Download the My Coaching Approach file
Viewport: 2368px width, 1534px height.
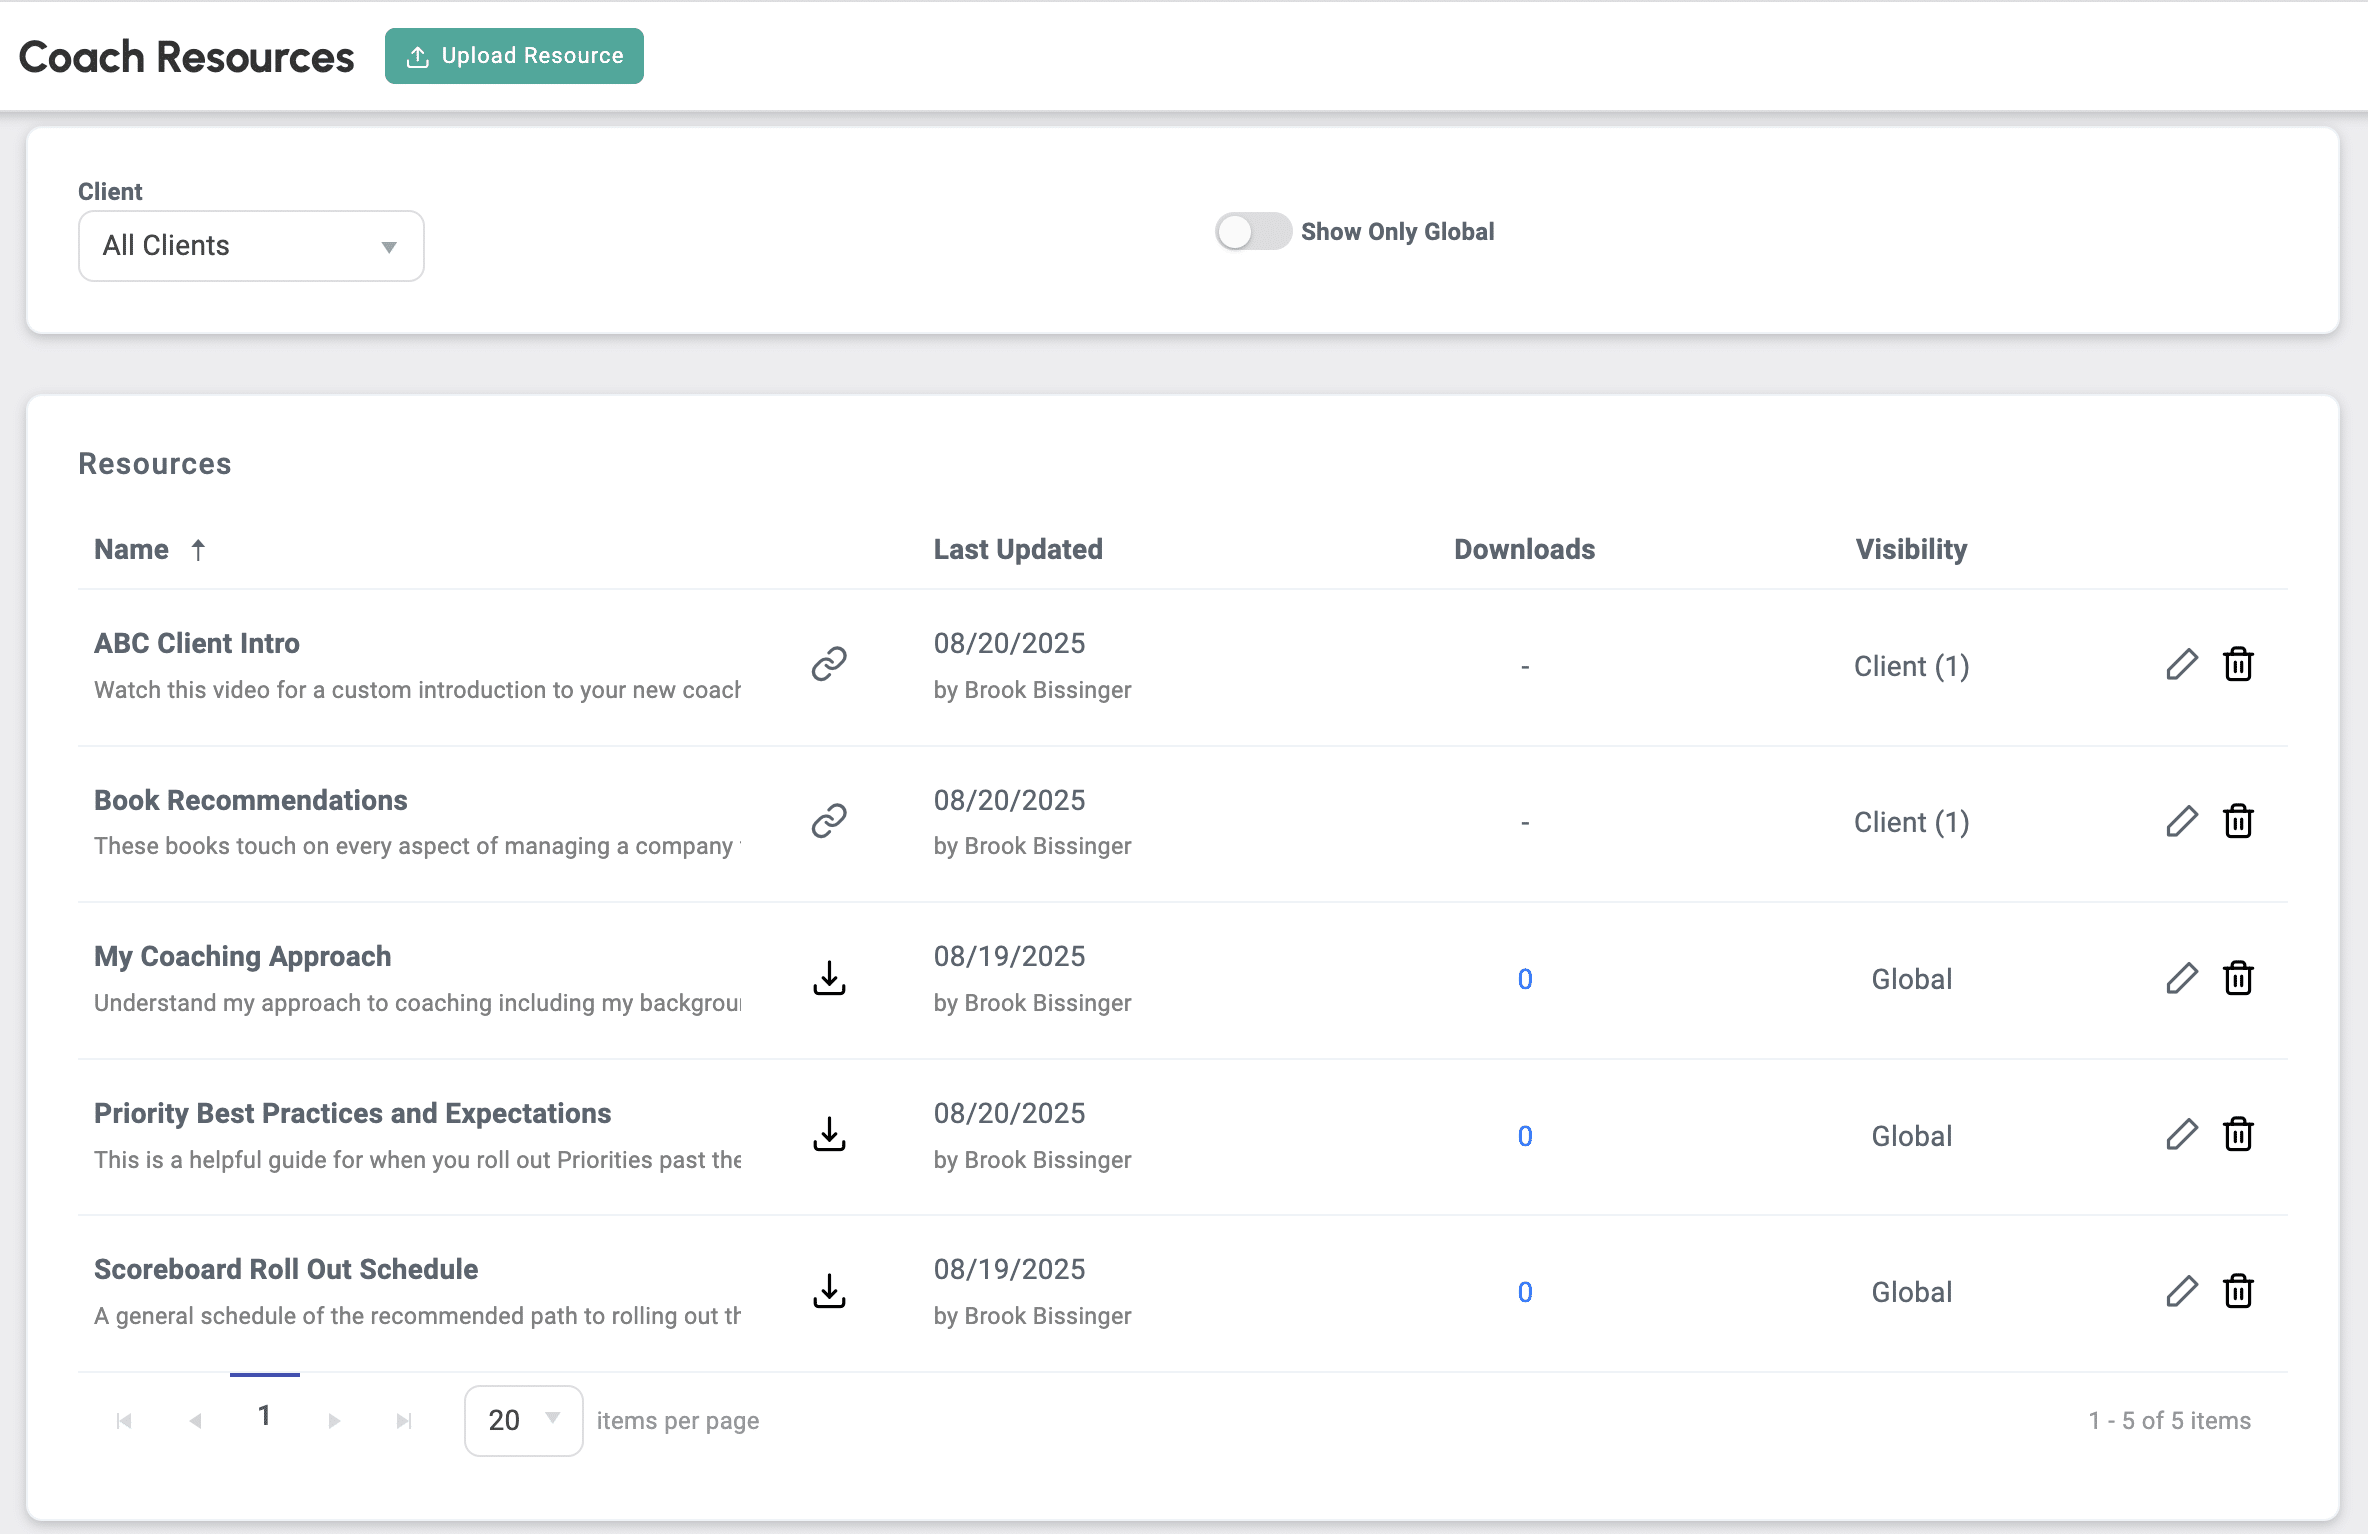[829, 978]
